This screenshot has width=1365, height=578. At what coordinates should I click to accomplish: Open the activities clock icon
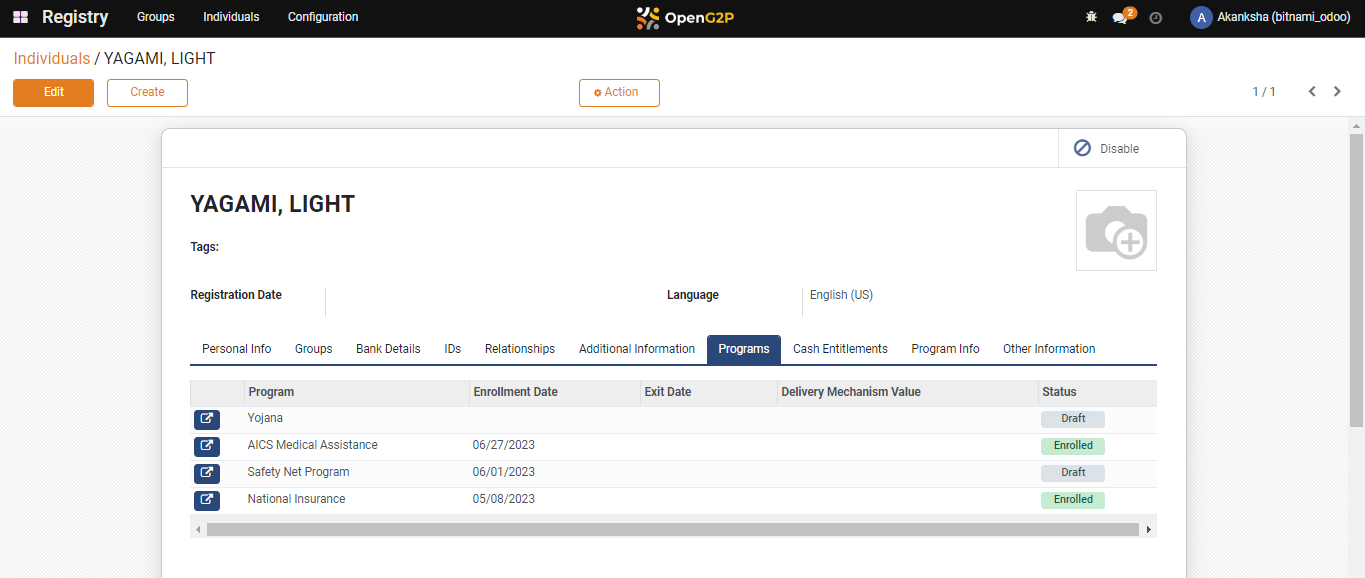coord(1156,18)
